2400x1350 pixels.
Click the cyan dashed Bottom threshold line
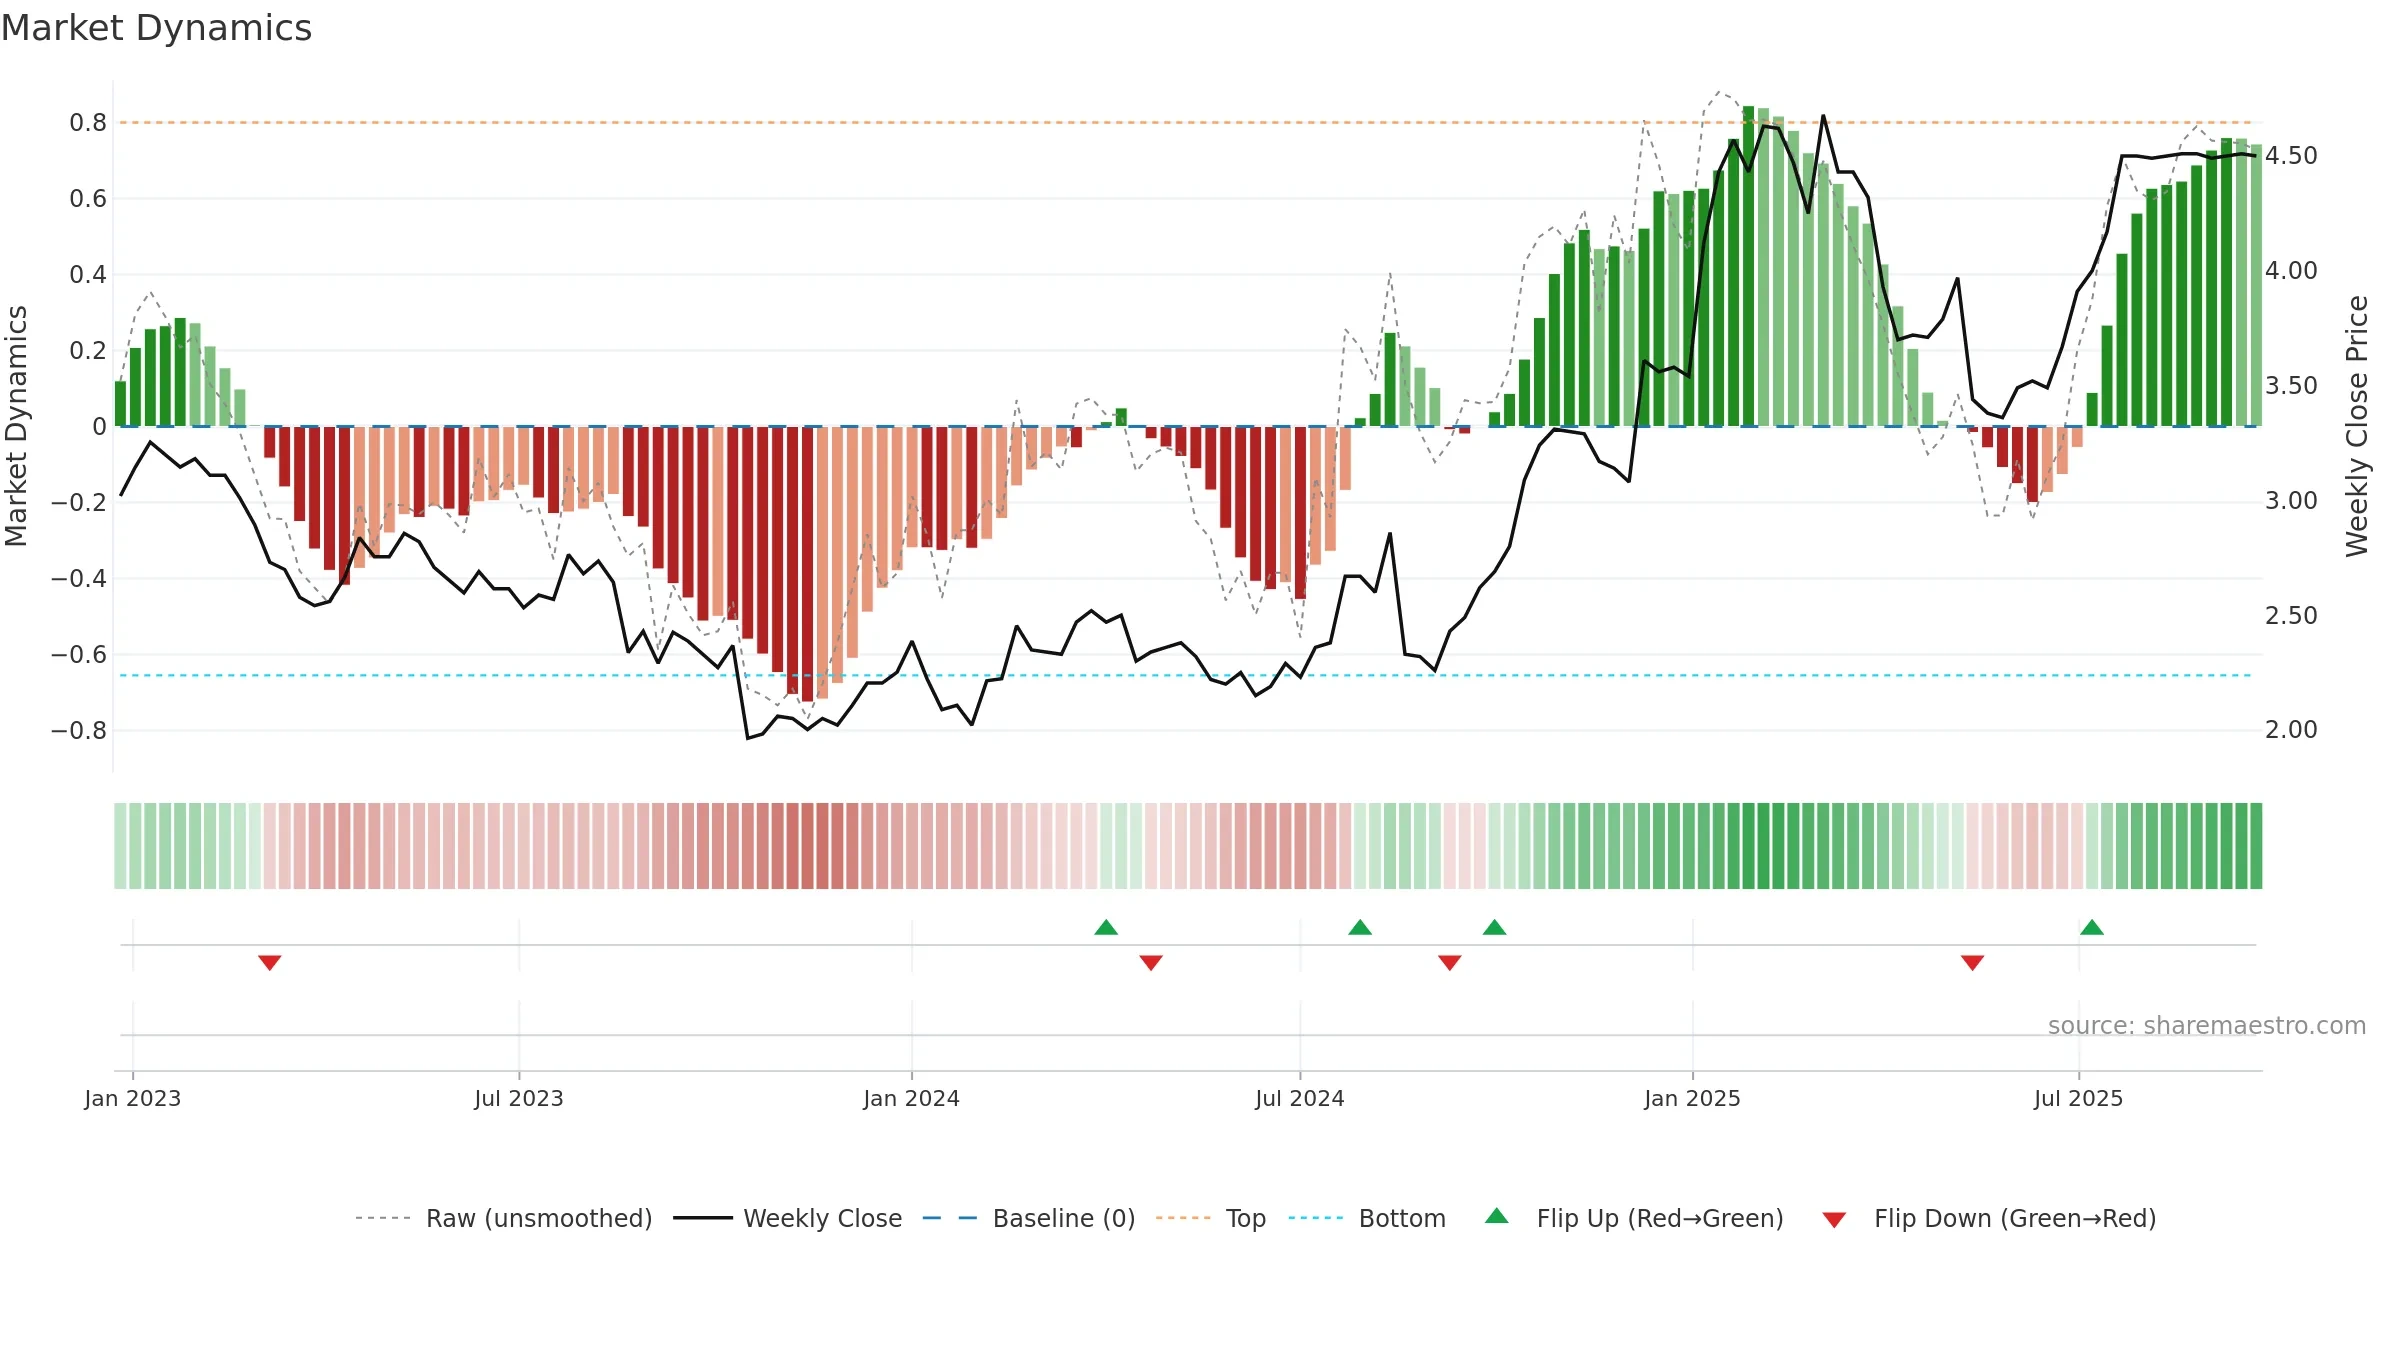point(1185,676)
